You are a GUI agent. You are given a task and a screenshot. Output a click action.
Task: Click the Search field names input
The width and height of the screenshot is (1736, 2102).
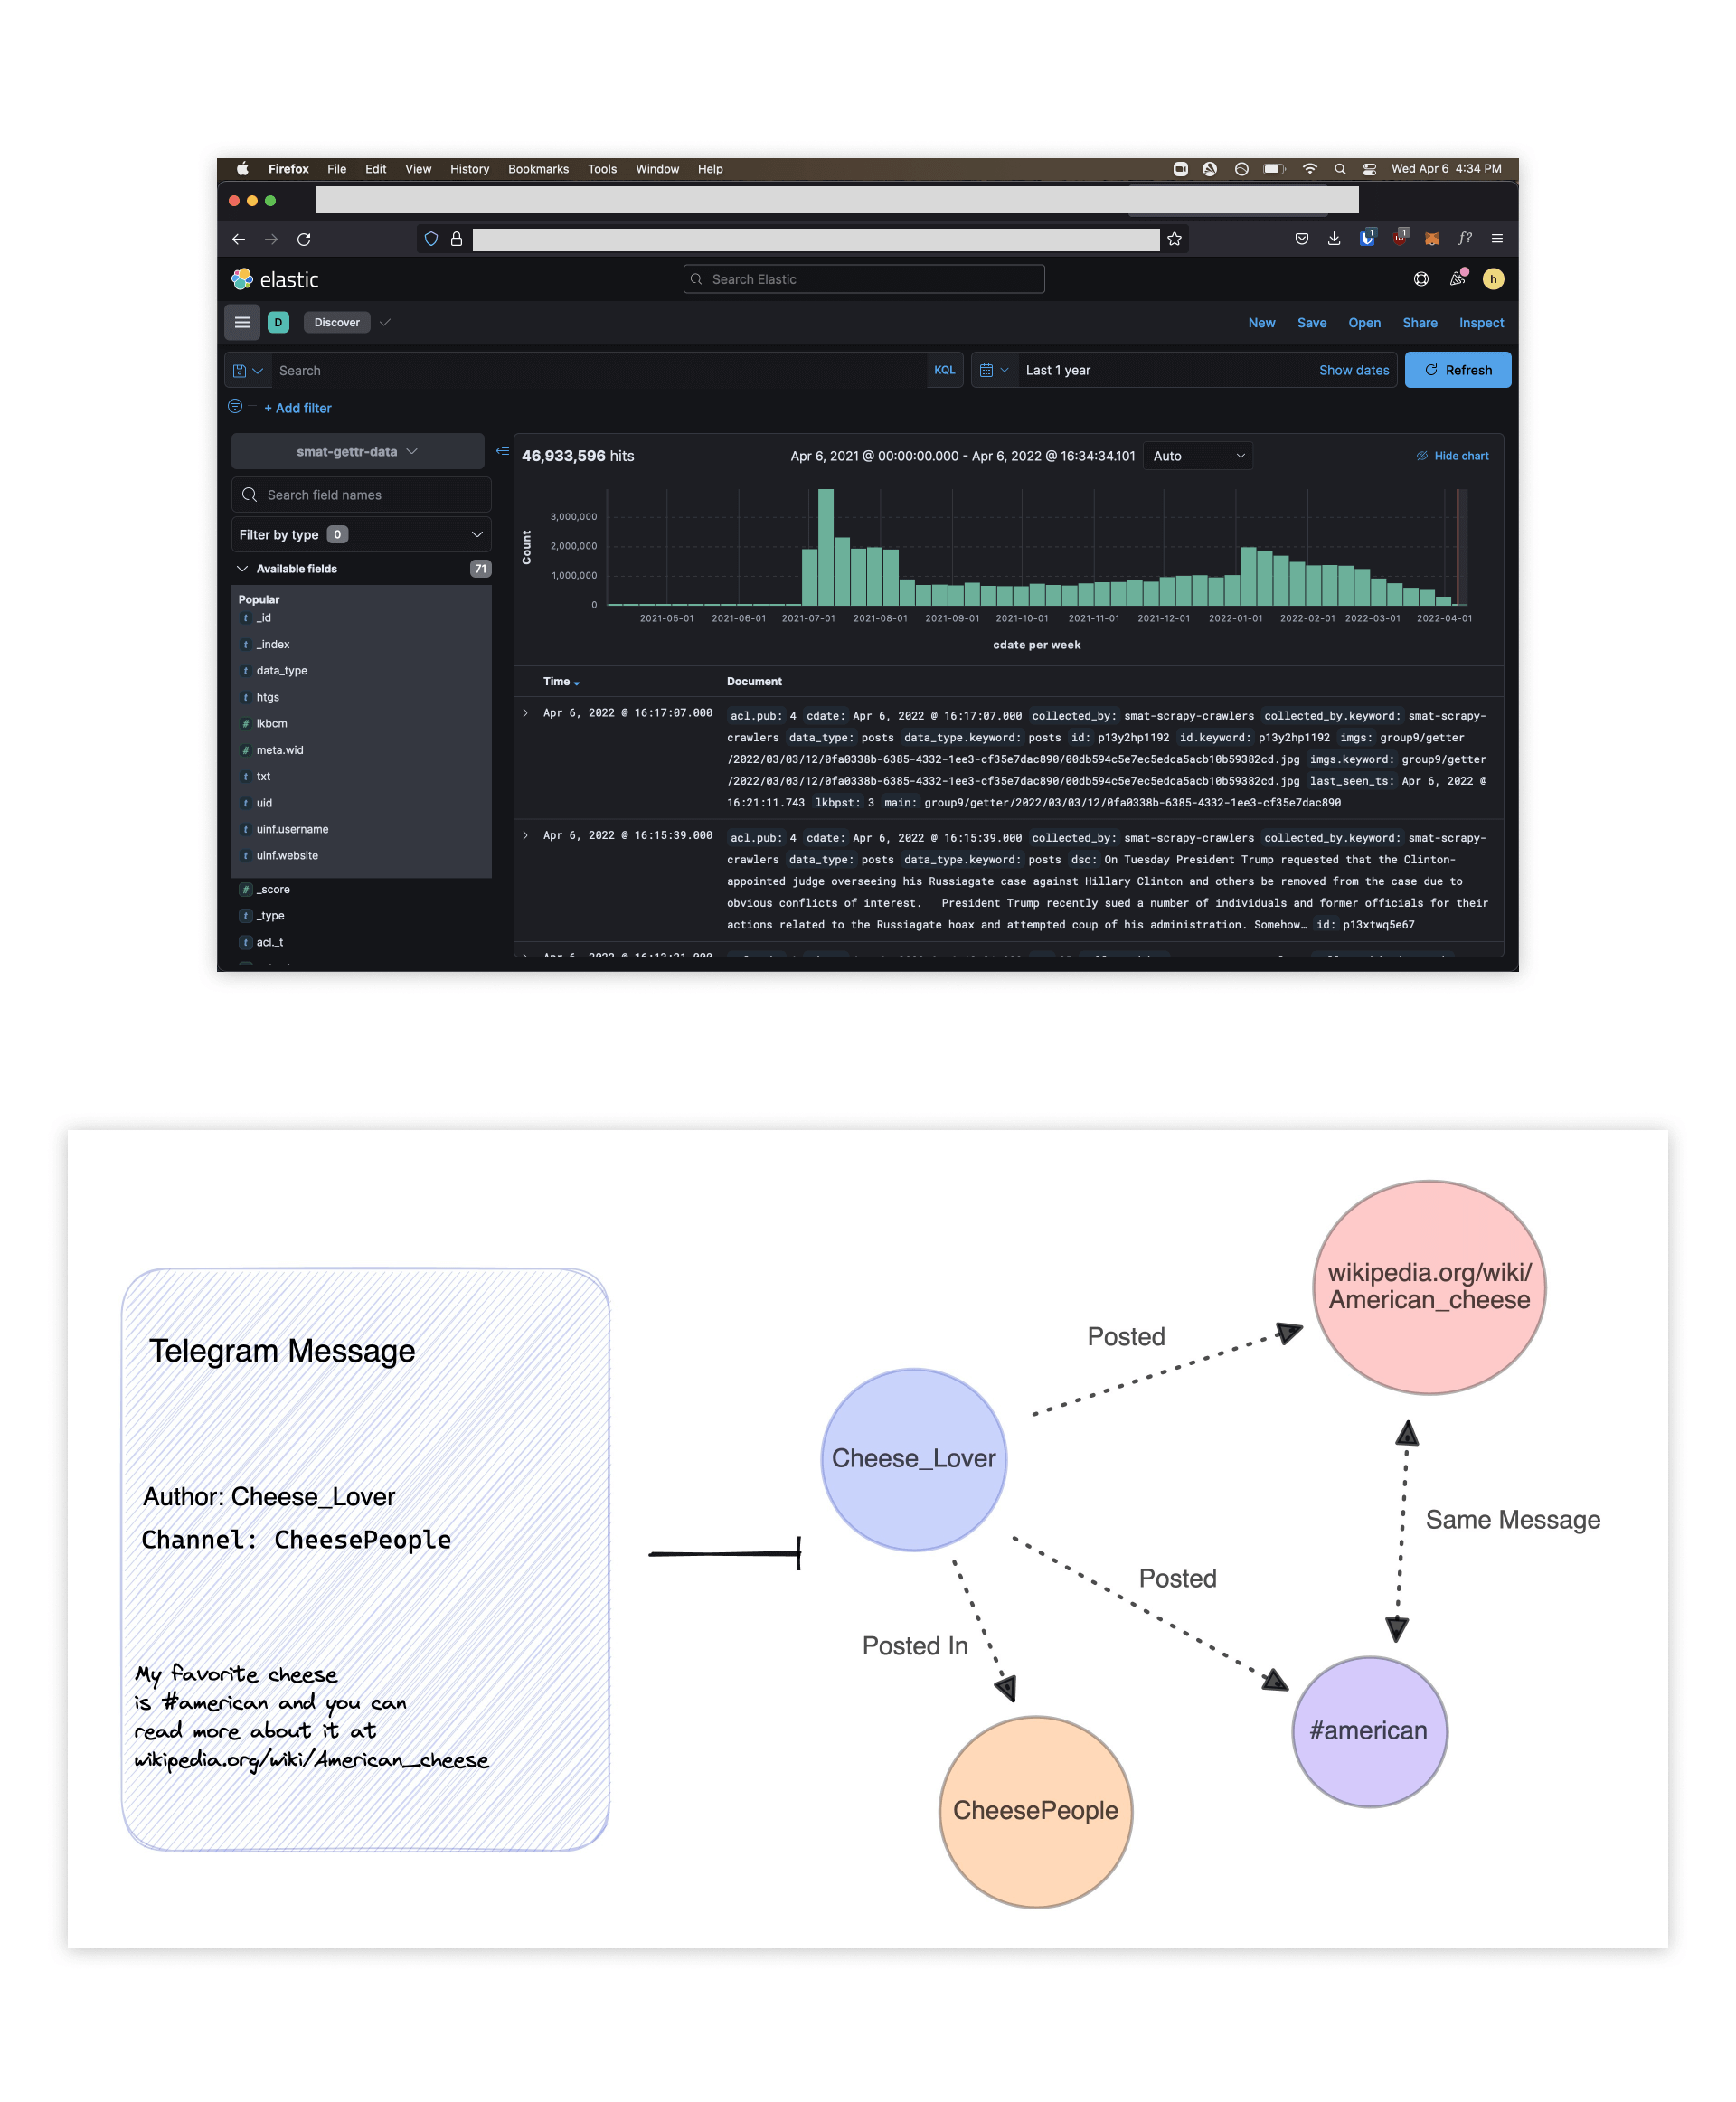point(361,495)
